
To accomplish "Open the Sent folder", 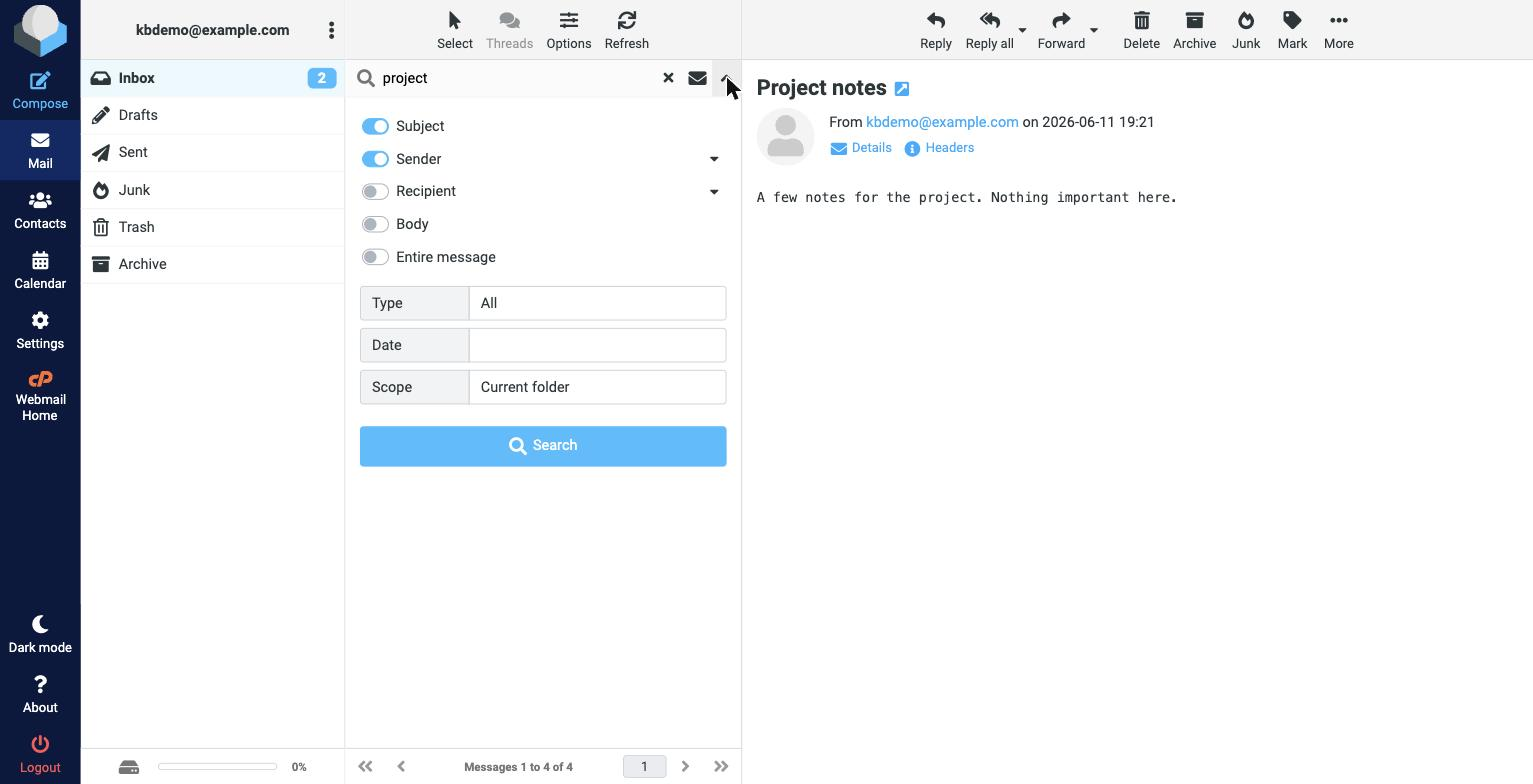I will [x=212, y=152].
